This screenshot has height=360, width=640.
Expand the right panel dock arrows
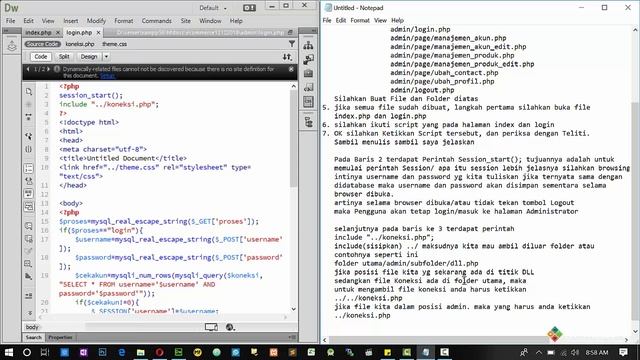(313, 31)
